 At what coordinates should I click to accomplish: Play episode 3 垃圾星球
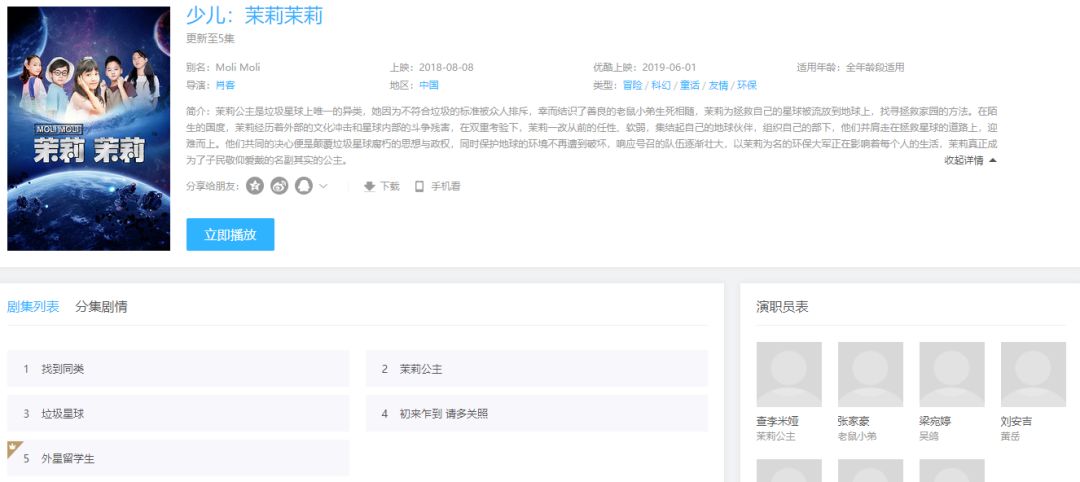point(178,414)
